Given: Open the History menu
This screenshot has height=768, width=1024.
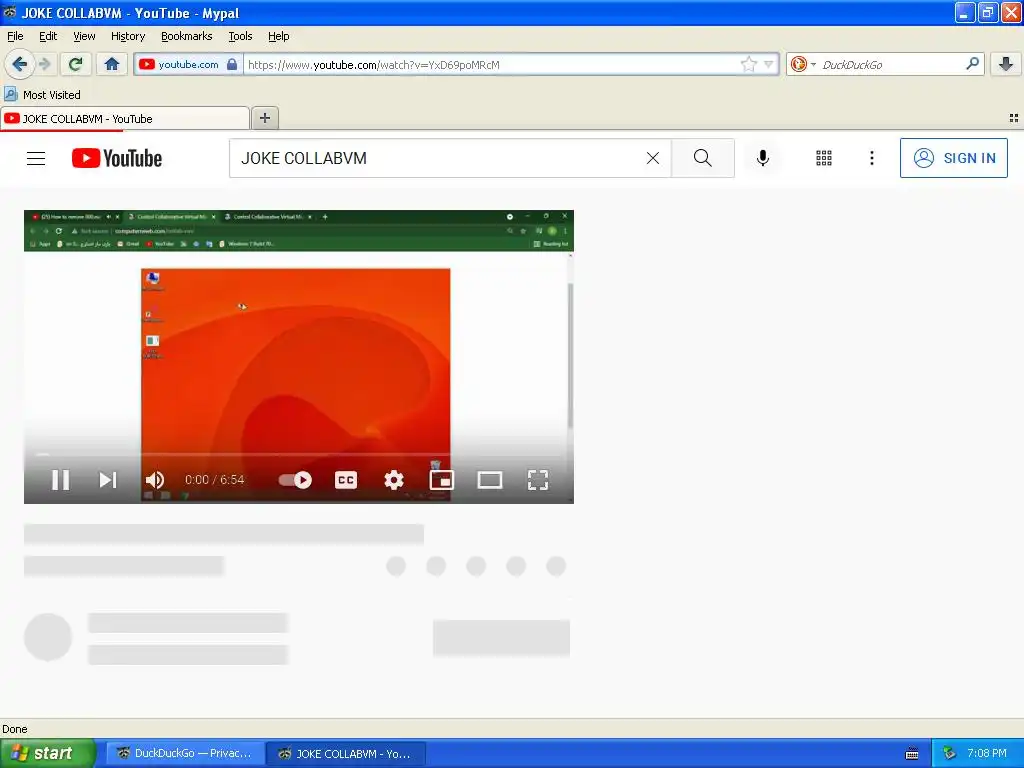Looking at the screenshot, I should [128, 36].
